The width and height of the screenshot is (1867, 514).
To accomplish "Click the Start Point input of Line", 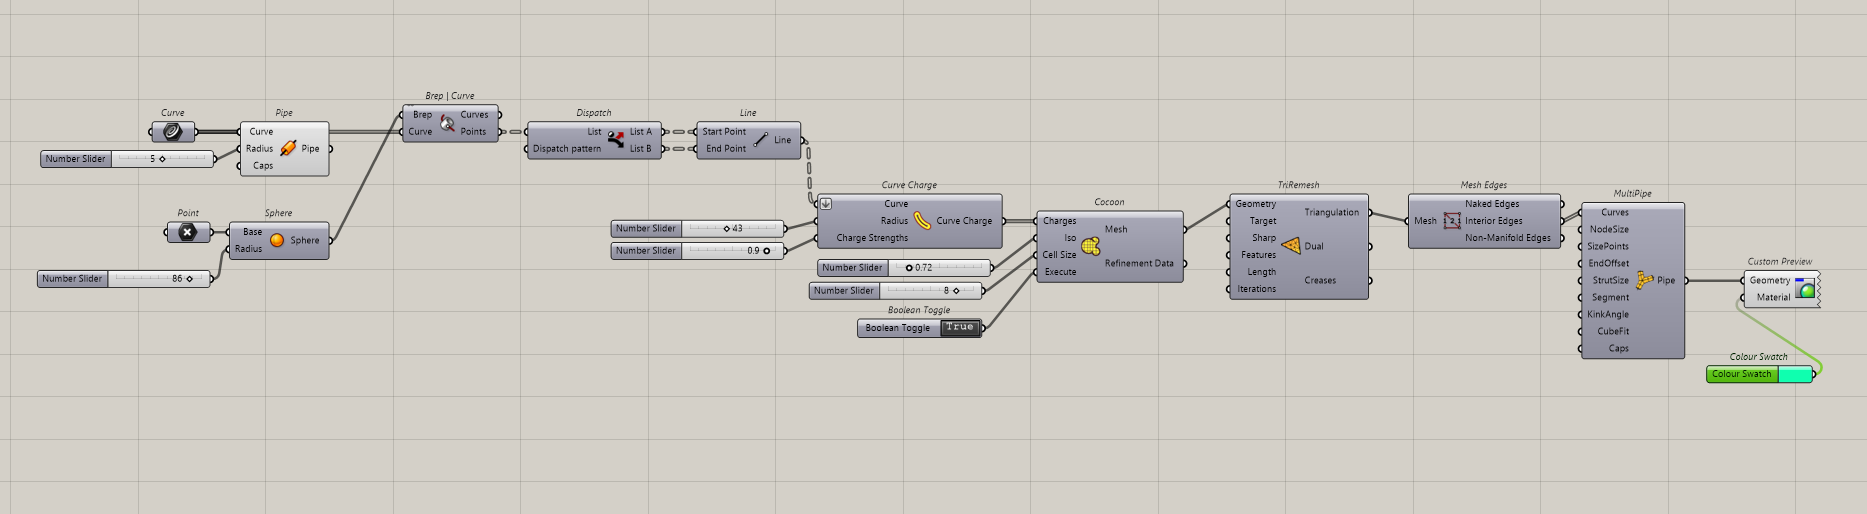I will click(724, 132).
